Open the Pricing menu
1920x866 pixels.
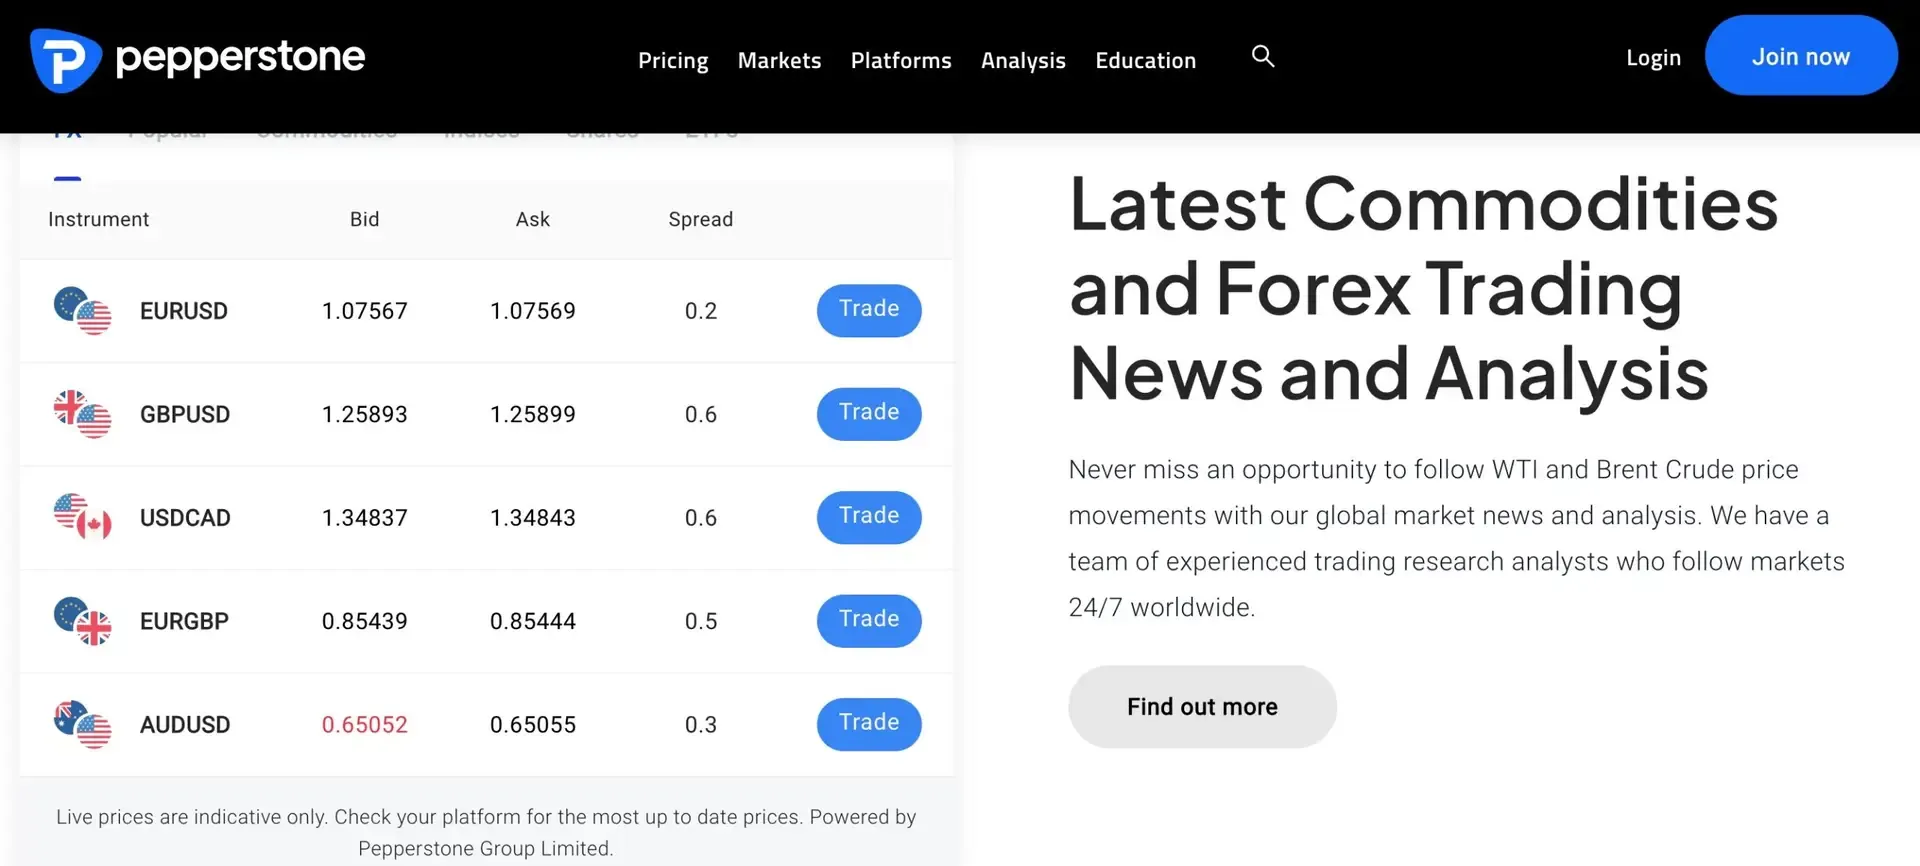(x=673, y=60)
